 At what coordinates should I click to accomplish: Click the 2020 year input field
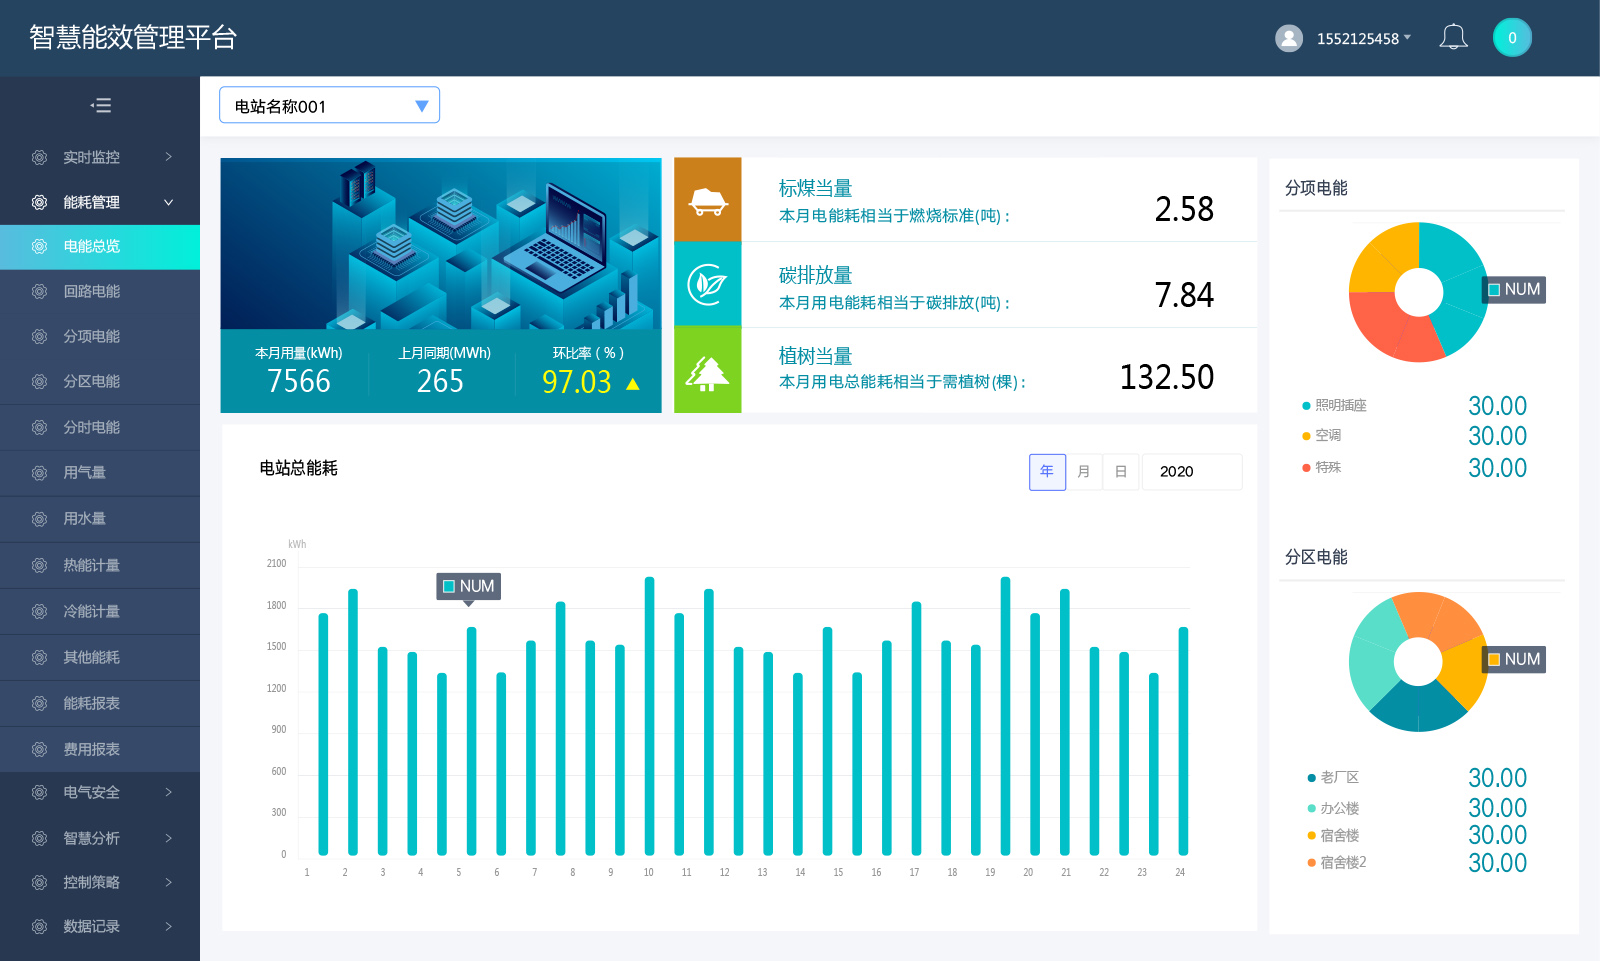1192,472
